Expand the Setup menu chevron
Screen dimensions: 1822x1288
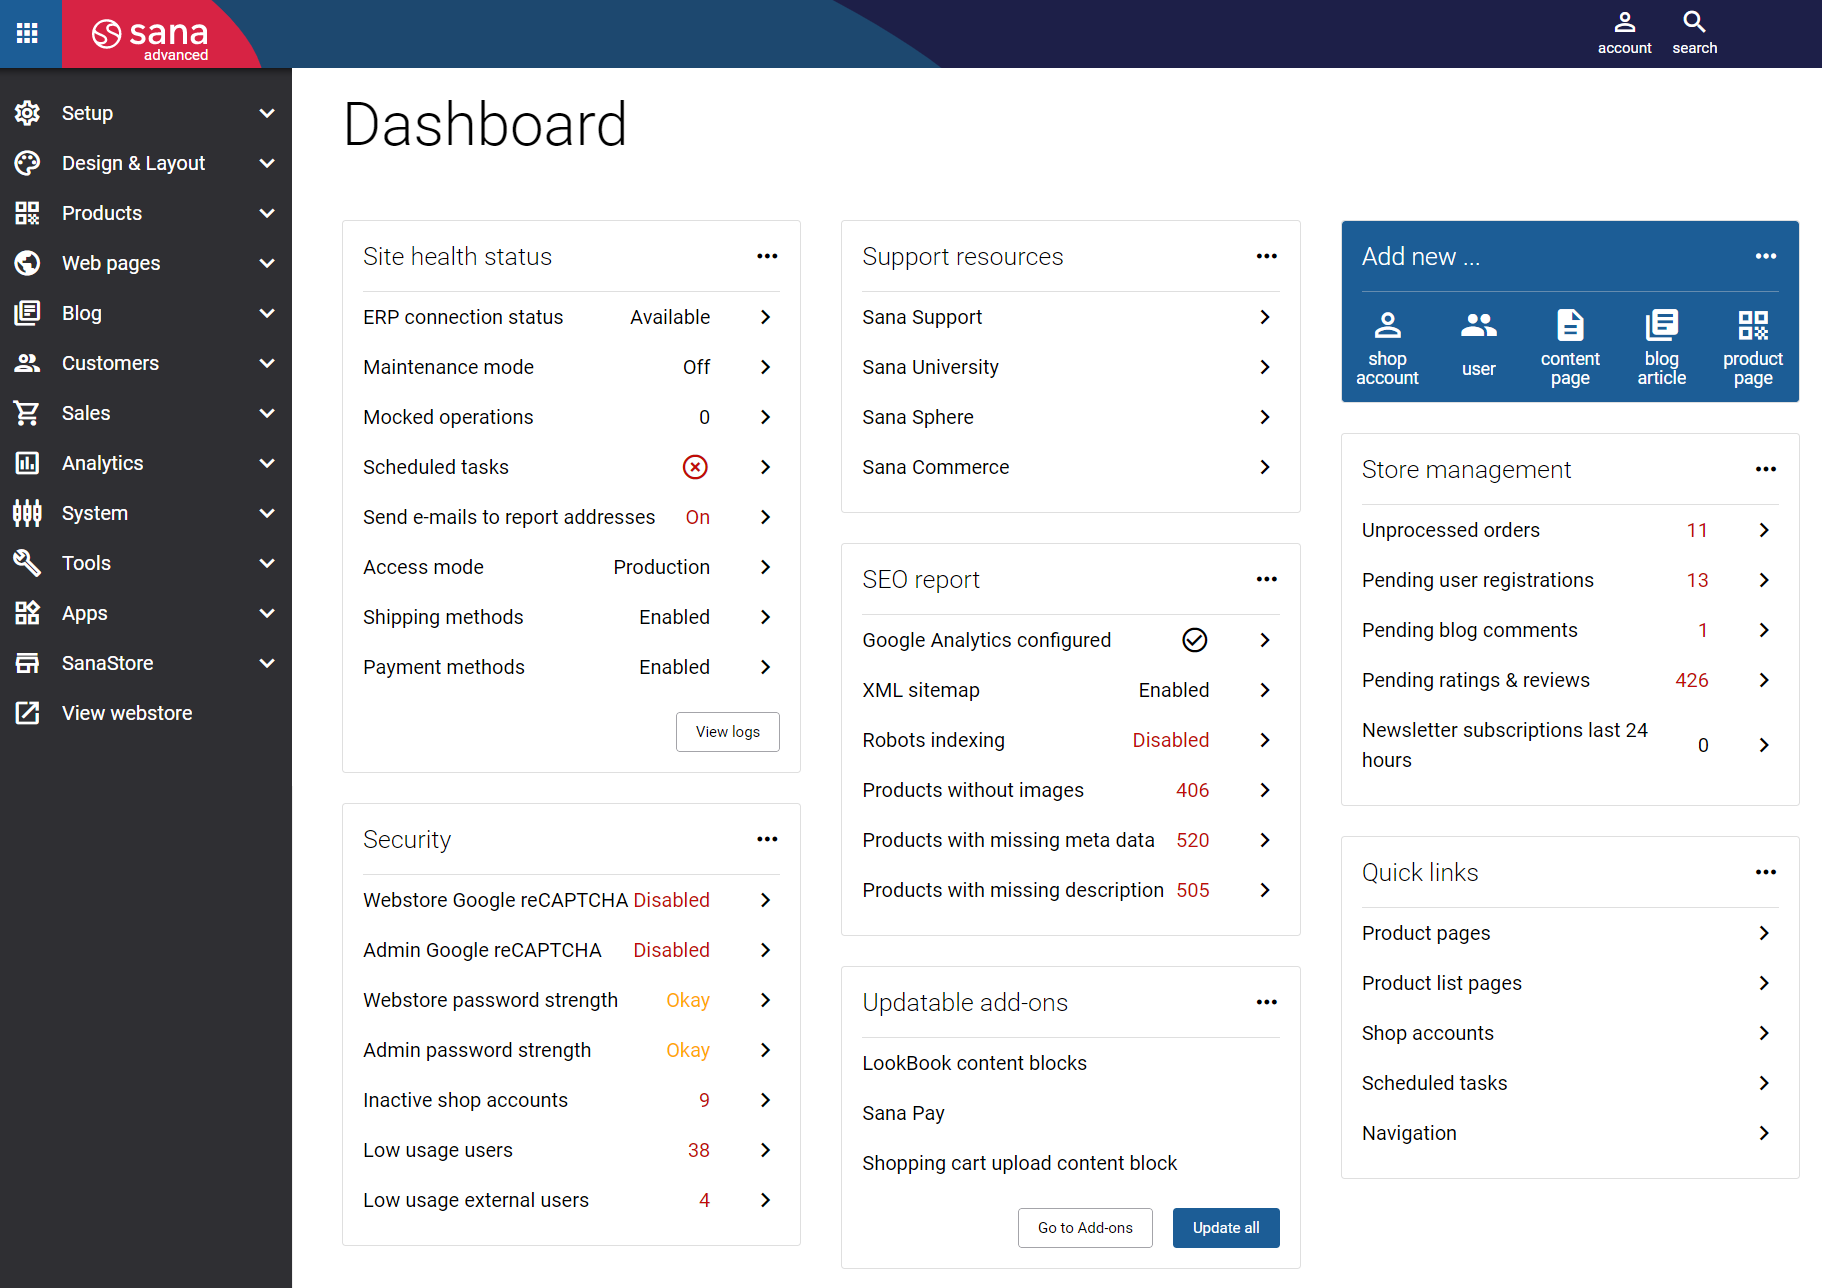point(267,113)
